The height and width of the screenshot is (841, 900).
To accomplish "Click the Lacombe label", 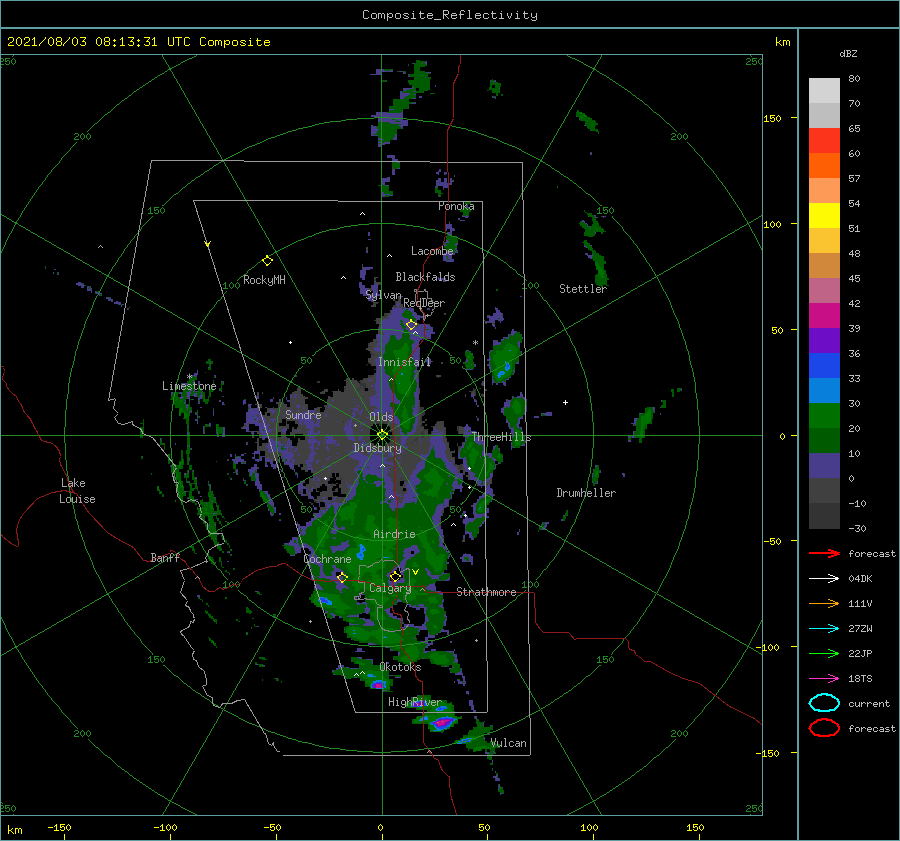I will pos(432,251).
